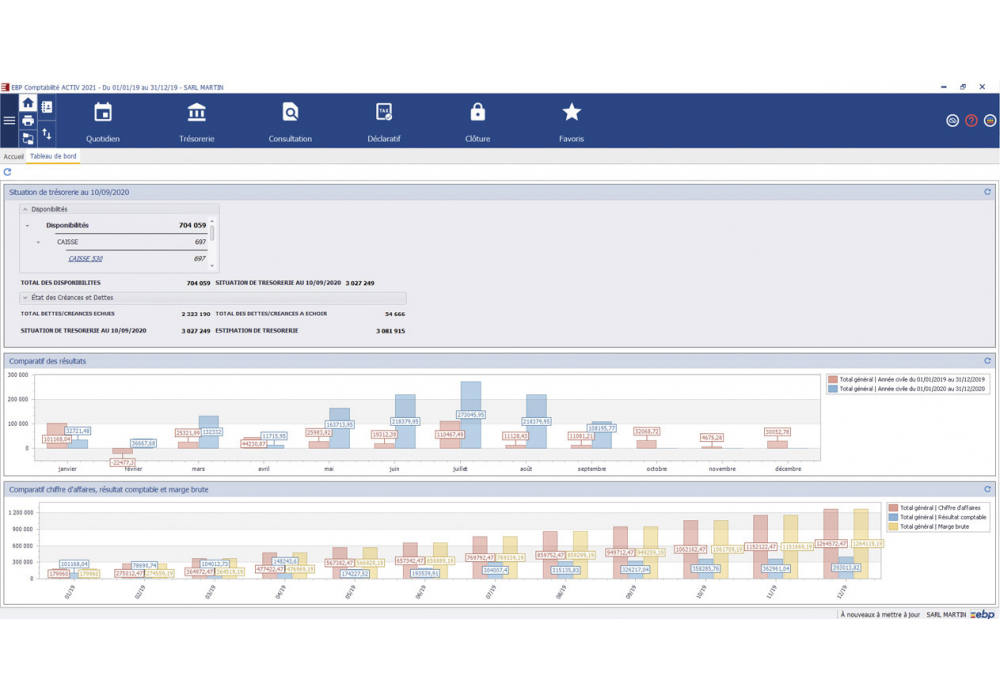
Task: Expand État des Créances et Dettes section
Action: 26,298
